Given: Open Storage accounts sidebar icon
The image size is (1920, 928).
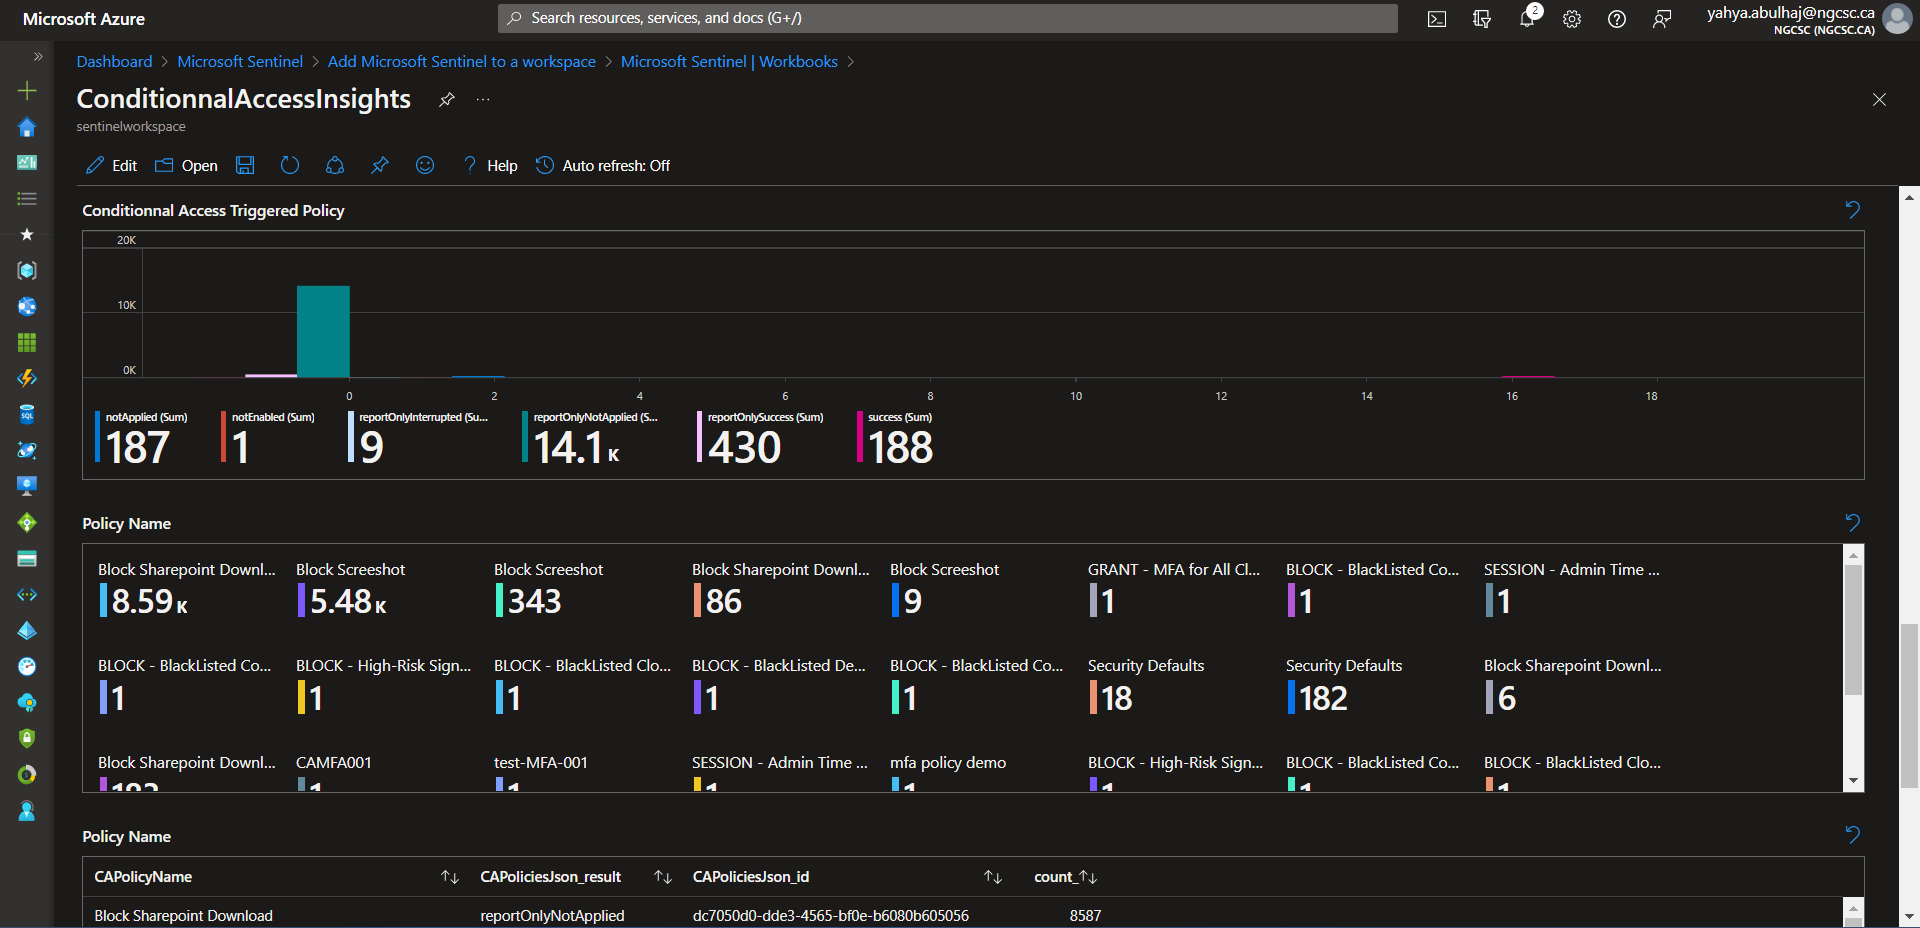Looking at the screenshot, I should pyautogui.click(x=27, y=559).
